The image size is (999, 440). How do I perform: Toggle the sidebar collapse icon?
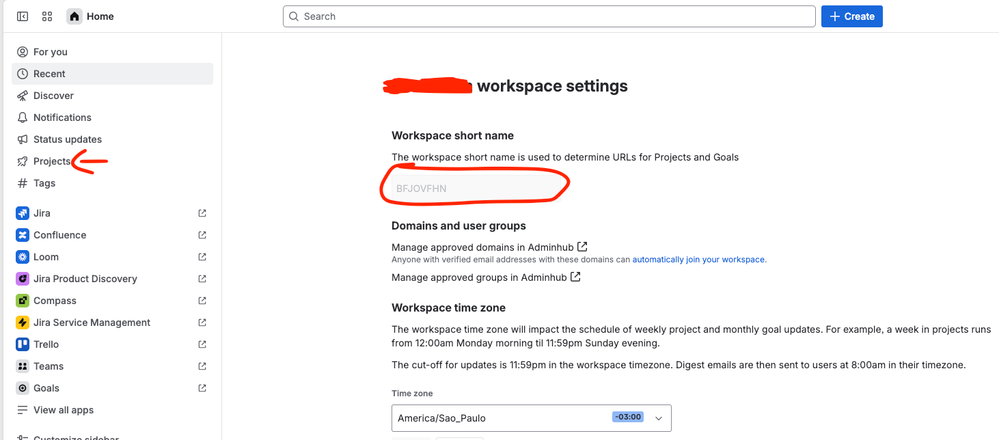pyautogui.click(x=23, y=17)
